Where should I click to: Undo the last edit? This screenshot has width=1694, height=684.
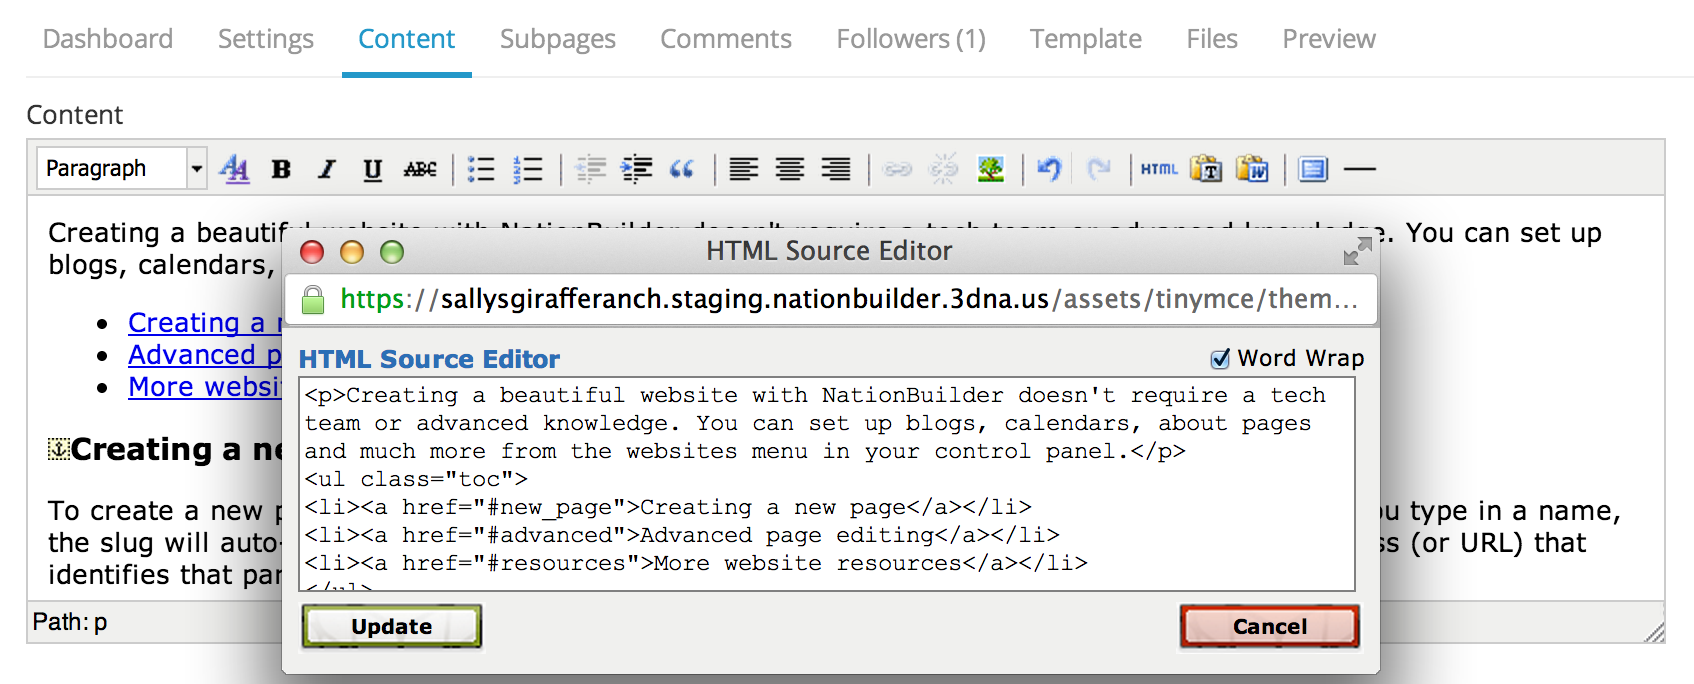(x=1048, y=169)
